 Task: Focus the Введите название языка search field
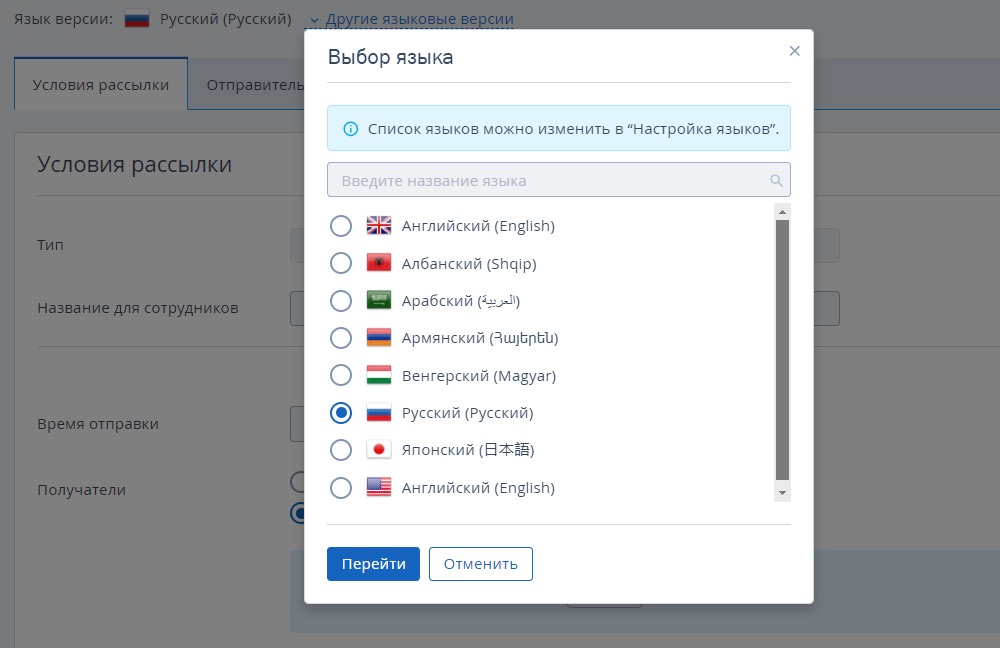[x=559, y=180]
